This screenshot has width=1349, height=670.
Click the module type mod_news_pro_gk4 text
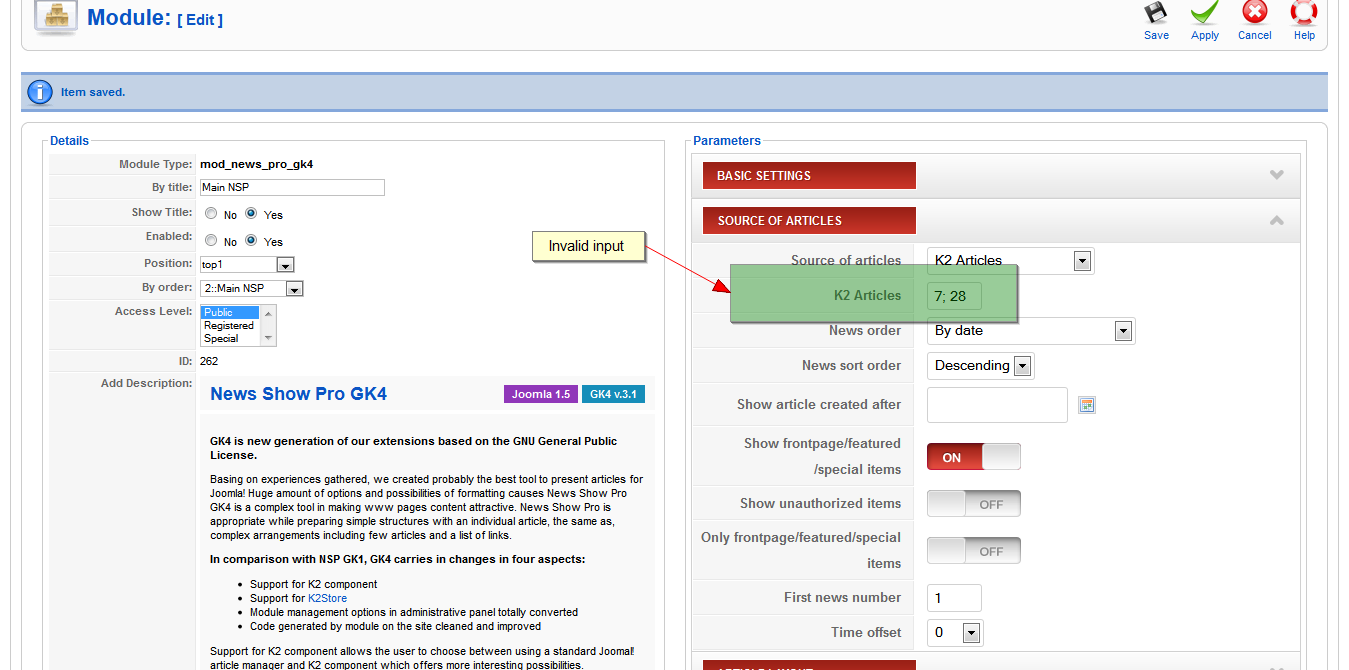(256, 164)
